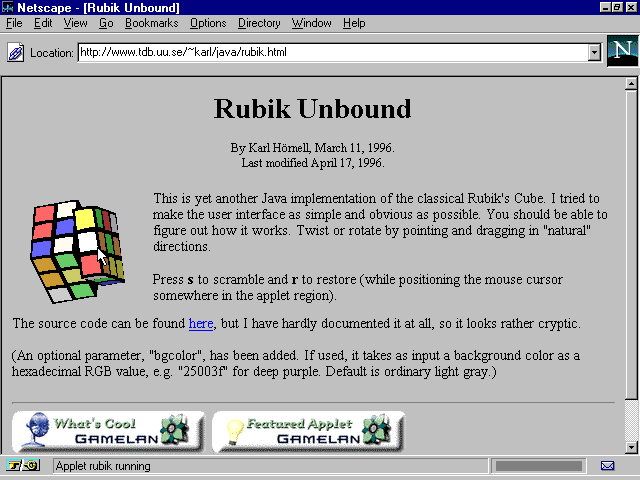Screen dimensions: 640x480
Task: Click the progress bar in status bar
Action: (x=538, y=466)
